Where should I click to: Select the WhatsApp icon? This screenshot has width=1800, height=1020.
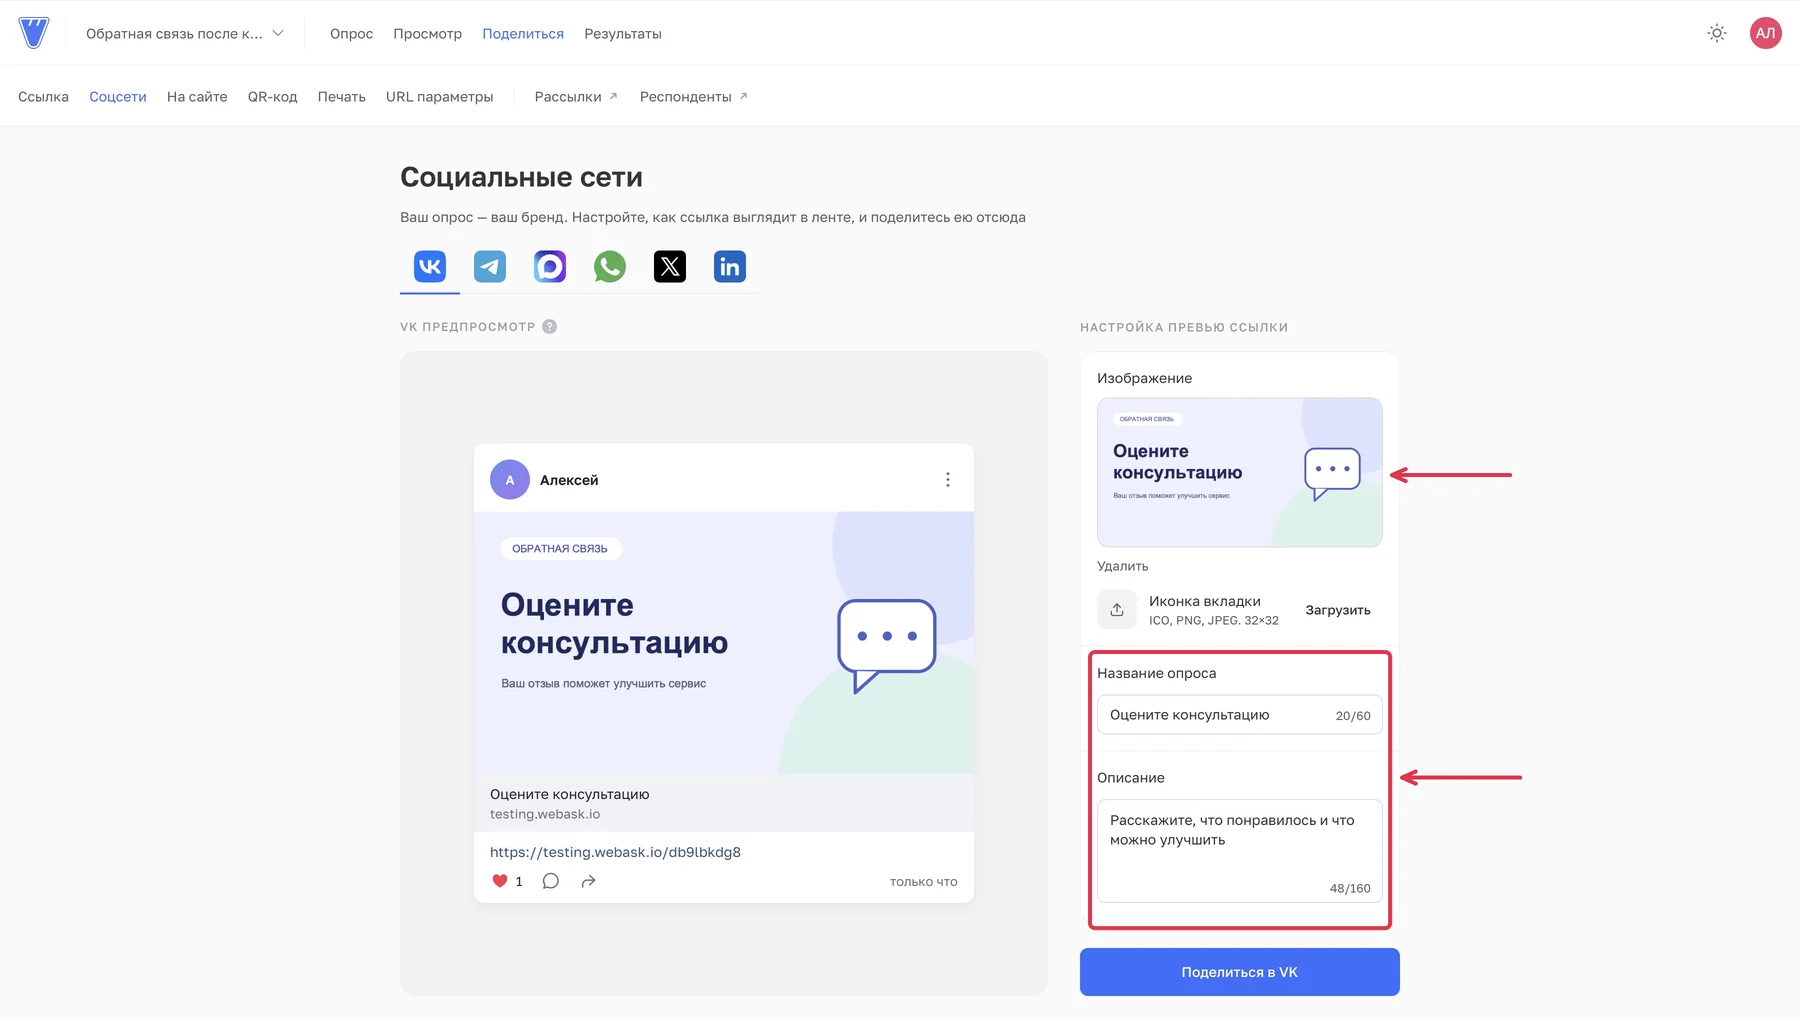[610, 267]
